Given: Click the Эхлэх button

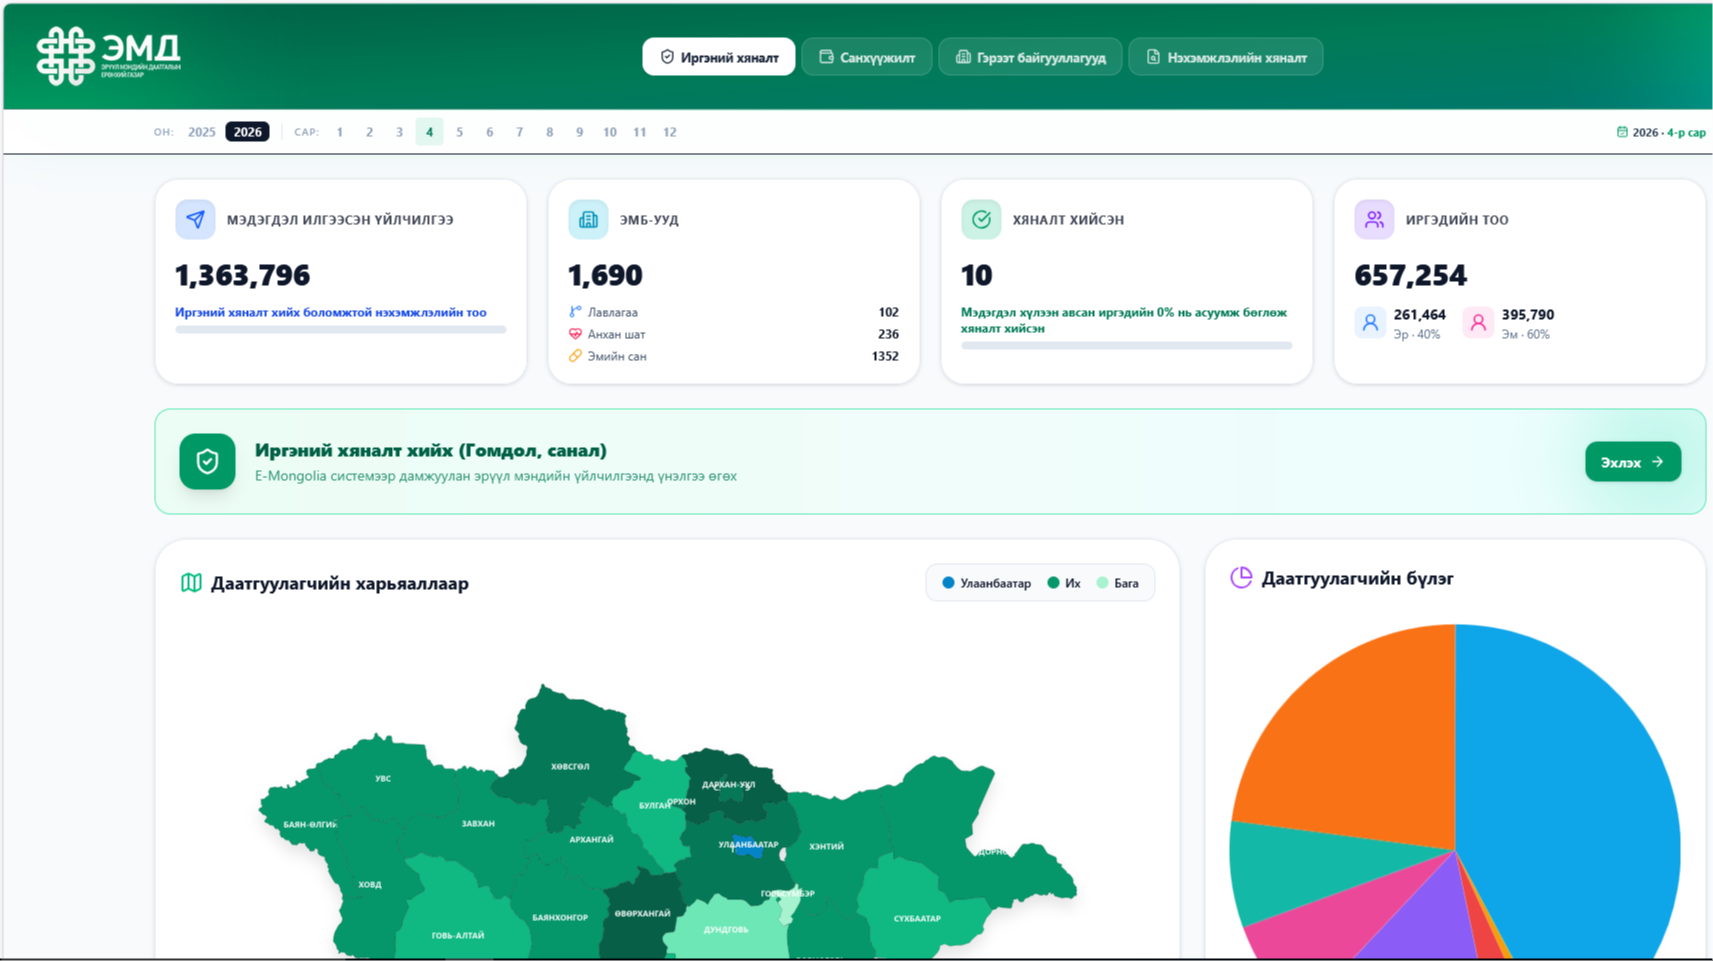Looking at the screenshot, I should 1633,462.
